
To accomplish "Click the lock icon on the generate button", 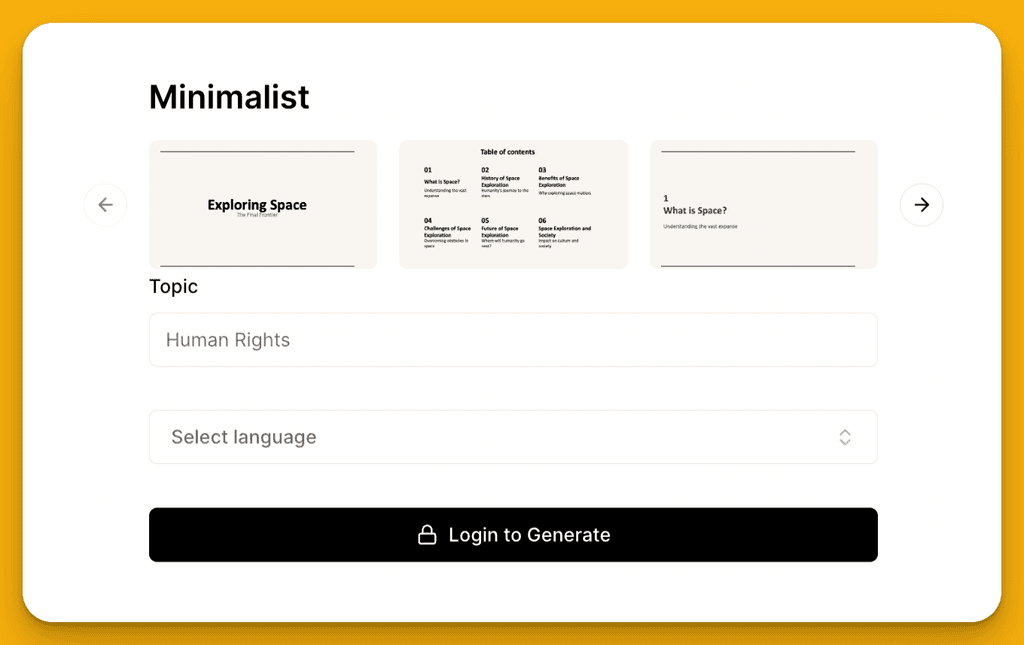I will pos(427,535).
